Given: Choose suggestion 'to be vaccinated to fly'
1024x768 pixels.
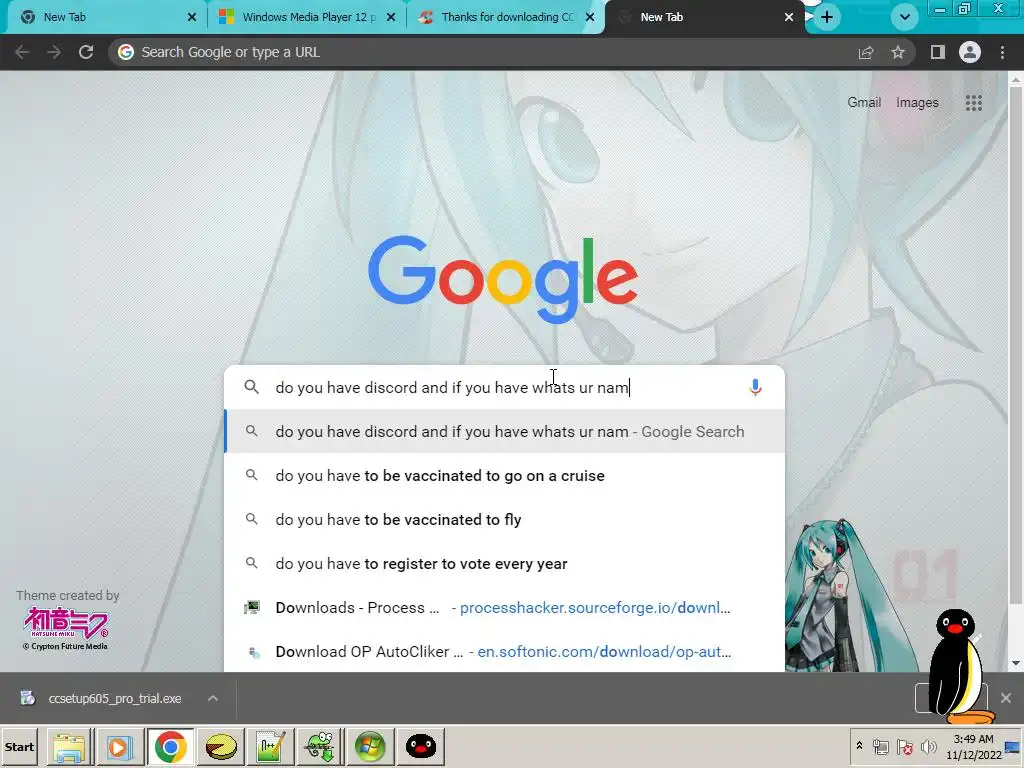Looking at the screenshot, I should [x=504, y=520].
